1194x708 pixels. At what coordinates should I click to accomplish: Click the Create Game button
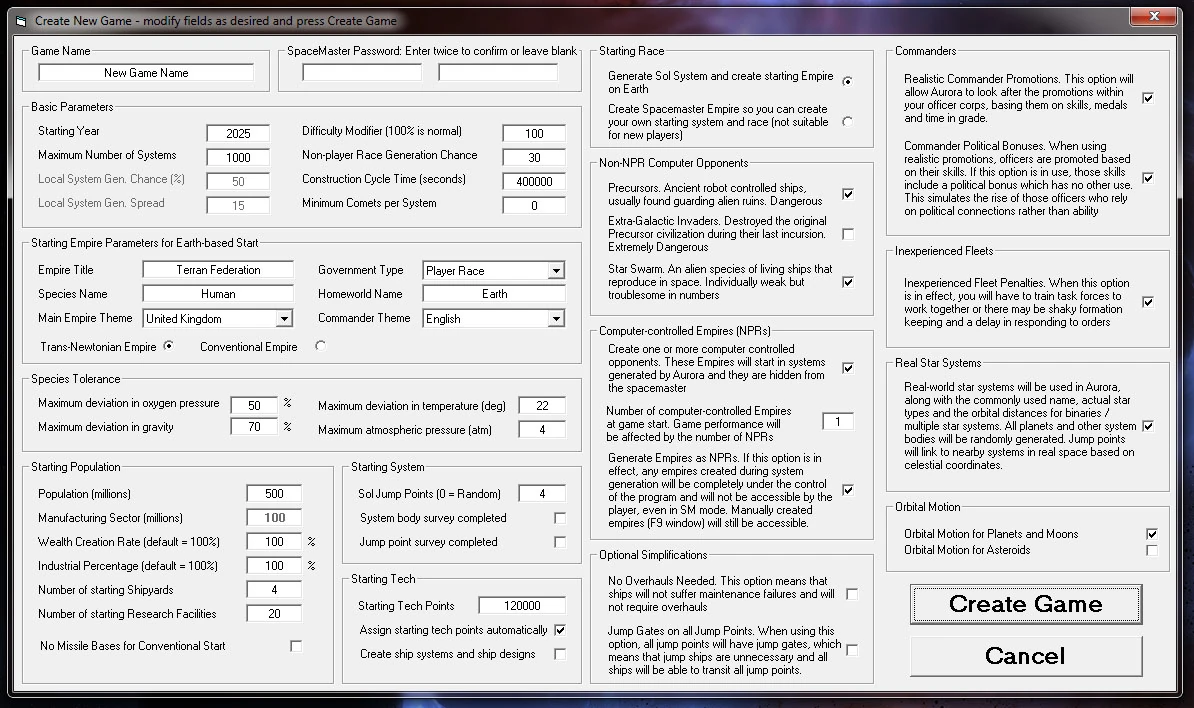(1026, 604)
